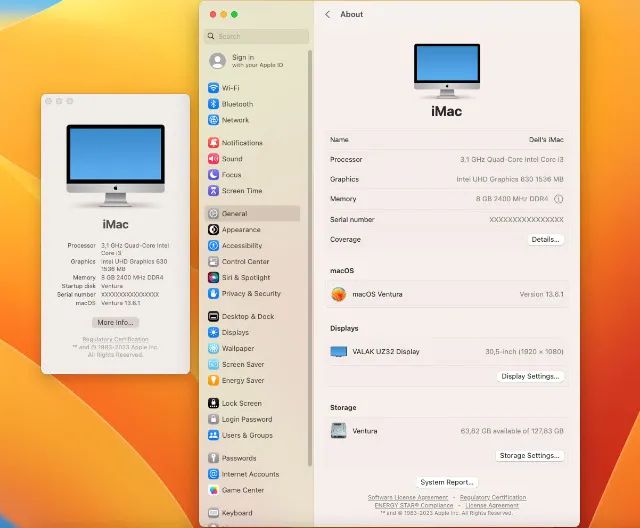Open Display Settings
Screen dimensions: 640x528
pyautogui.click(x=530, y=376)
